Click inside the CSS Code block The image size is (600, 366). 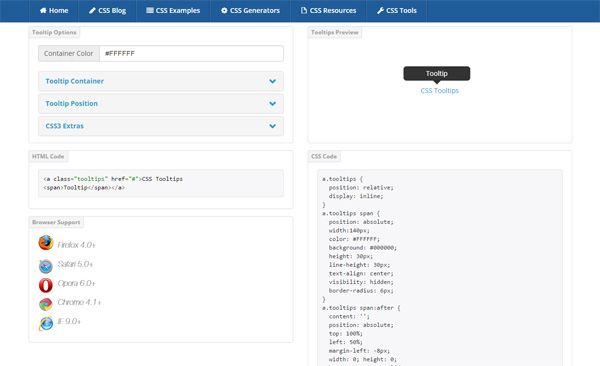[x=440, y=268]
